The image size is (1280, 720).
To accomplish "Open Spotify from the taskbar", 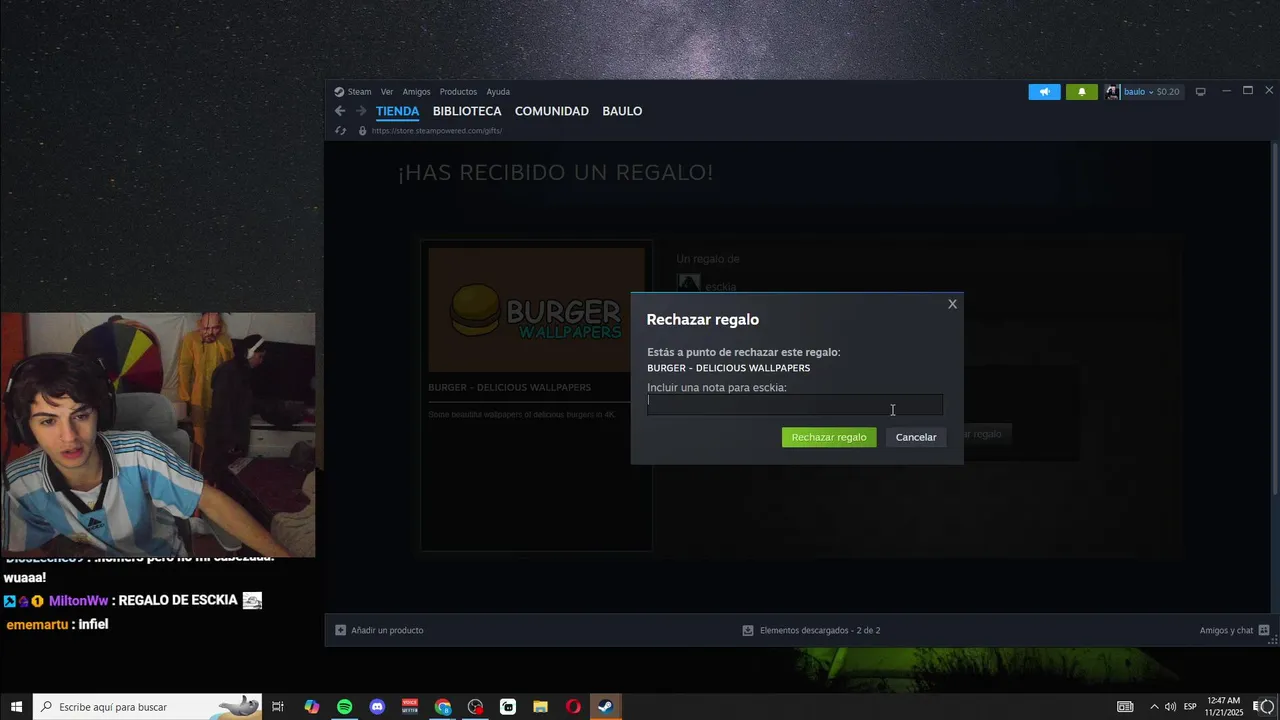I will [344, 707].
